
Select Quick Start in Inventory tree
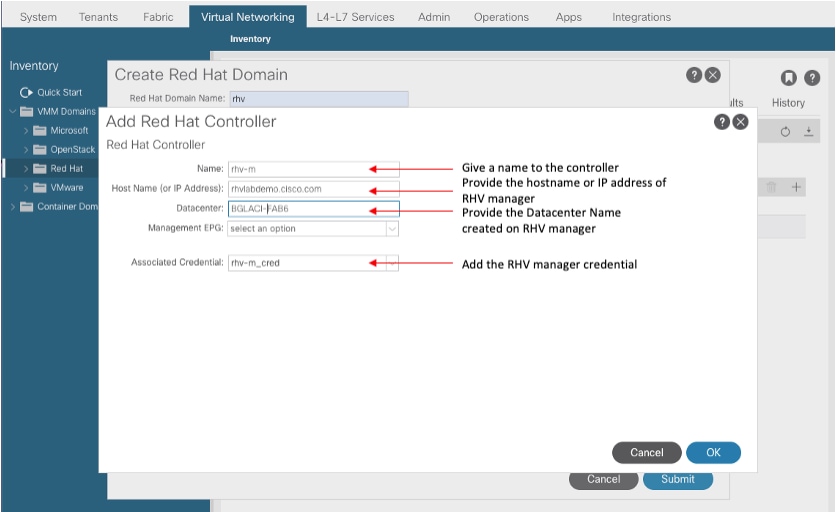click(x=59, y=92)
